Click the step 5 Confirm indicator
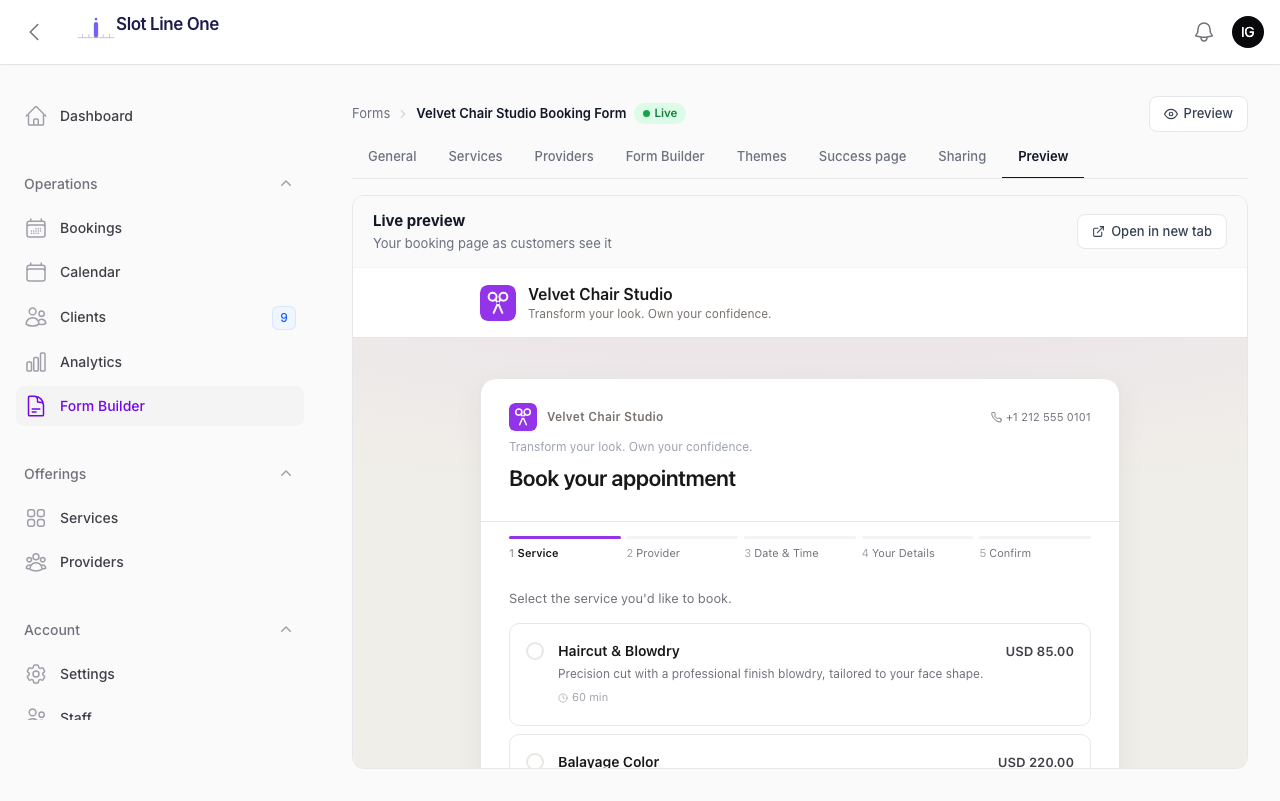This screenshot has width=1280, height=801. click(1035, 548)
